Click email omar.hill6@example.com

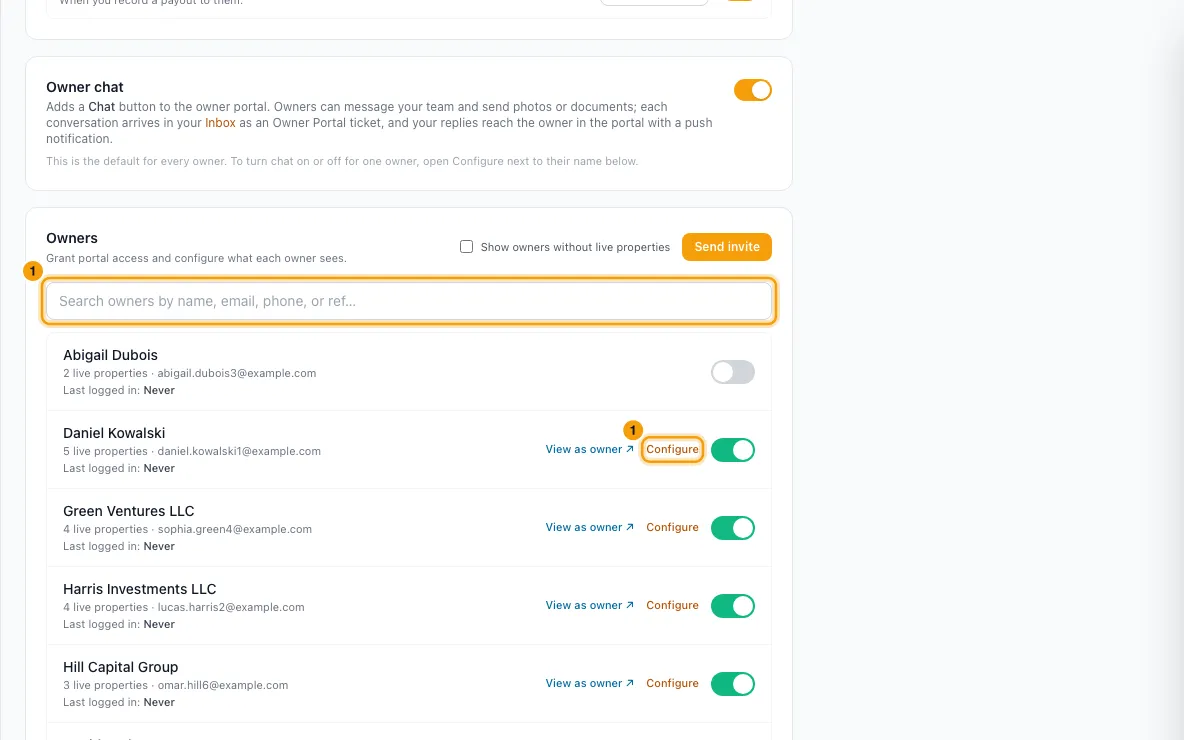pyautogui.click(x=223, y=685)
